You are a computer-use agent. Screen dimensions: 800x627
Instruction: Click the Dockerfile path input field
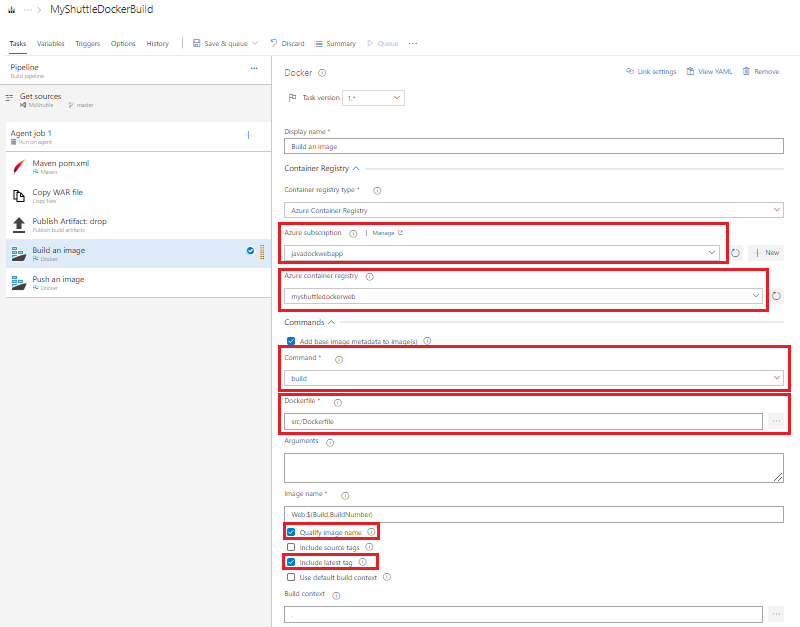pyautogui.click(x=523, y=421)
